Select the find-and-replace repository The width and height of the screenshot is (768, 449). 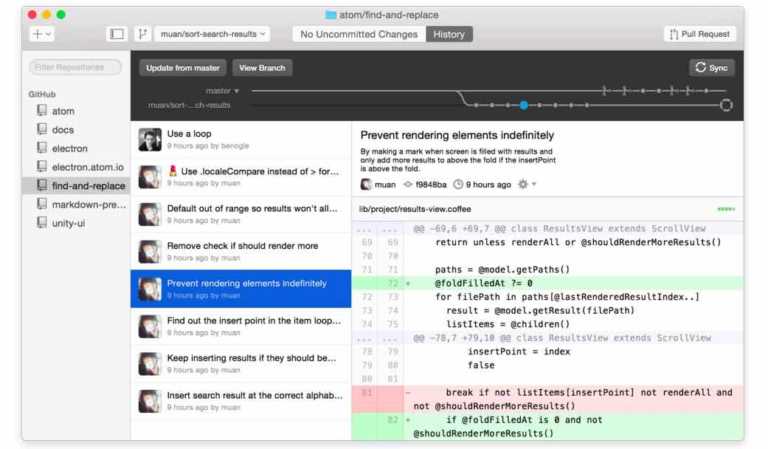tap(76, 186)
